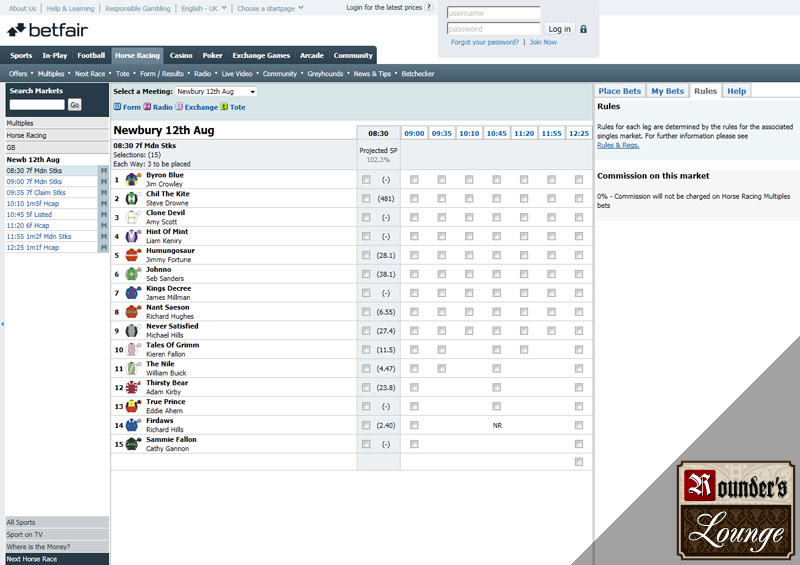Tick the 12:25 checkbox in Humungosaur row
Image resolution: width=800 pixels, height=565 pixels.
pos(579,255)
